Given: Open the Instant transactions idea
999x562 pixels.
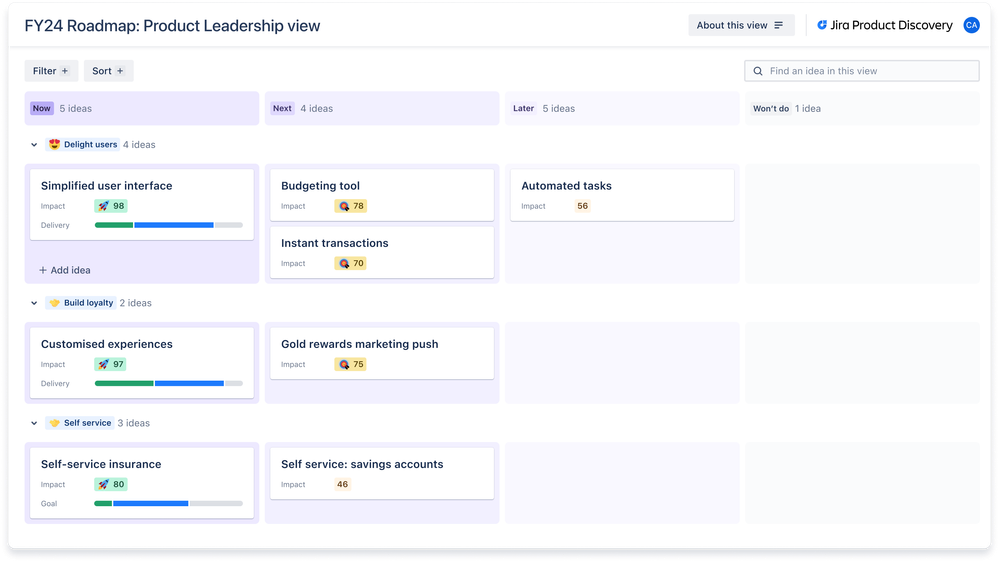Looking at the screenshot, I should [x=382, y=252].
